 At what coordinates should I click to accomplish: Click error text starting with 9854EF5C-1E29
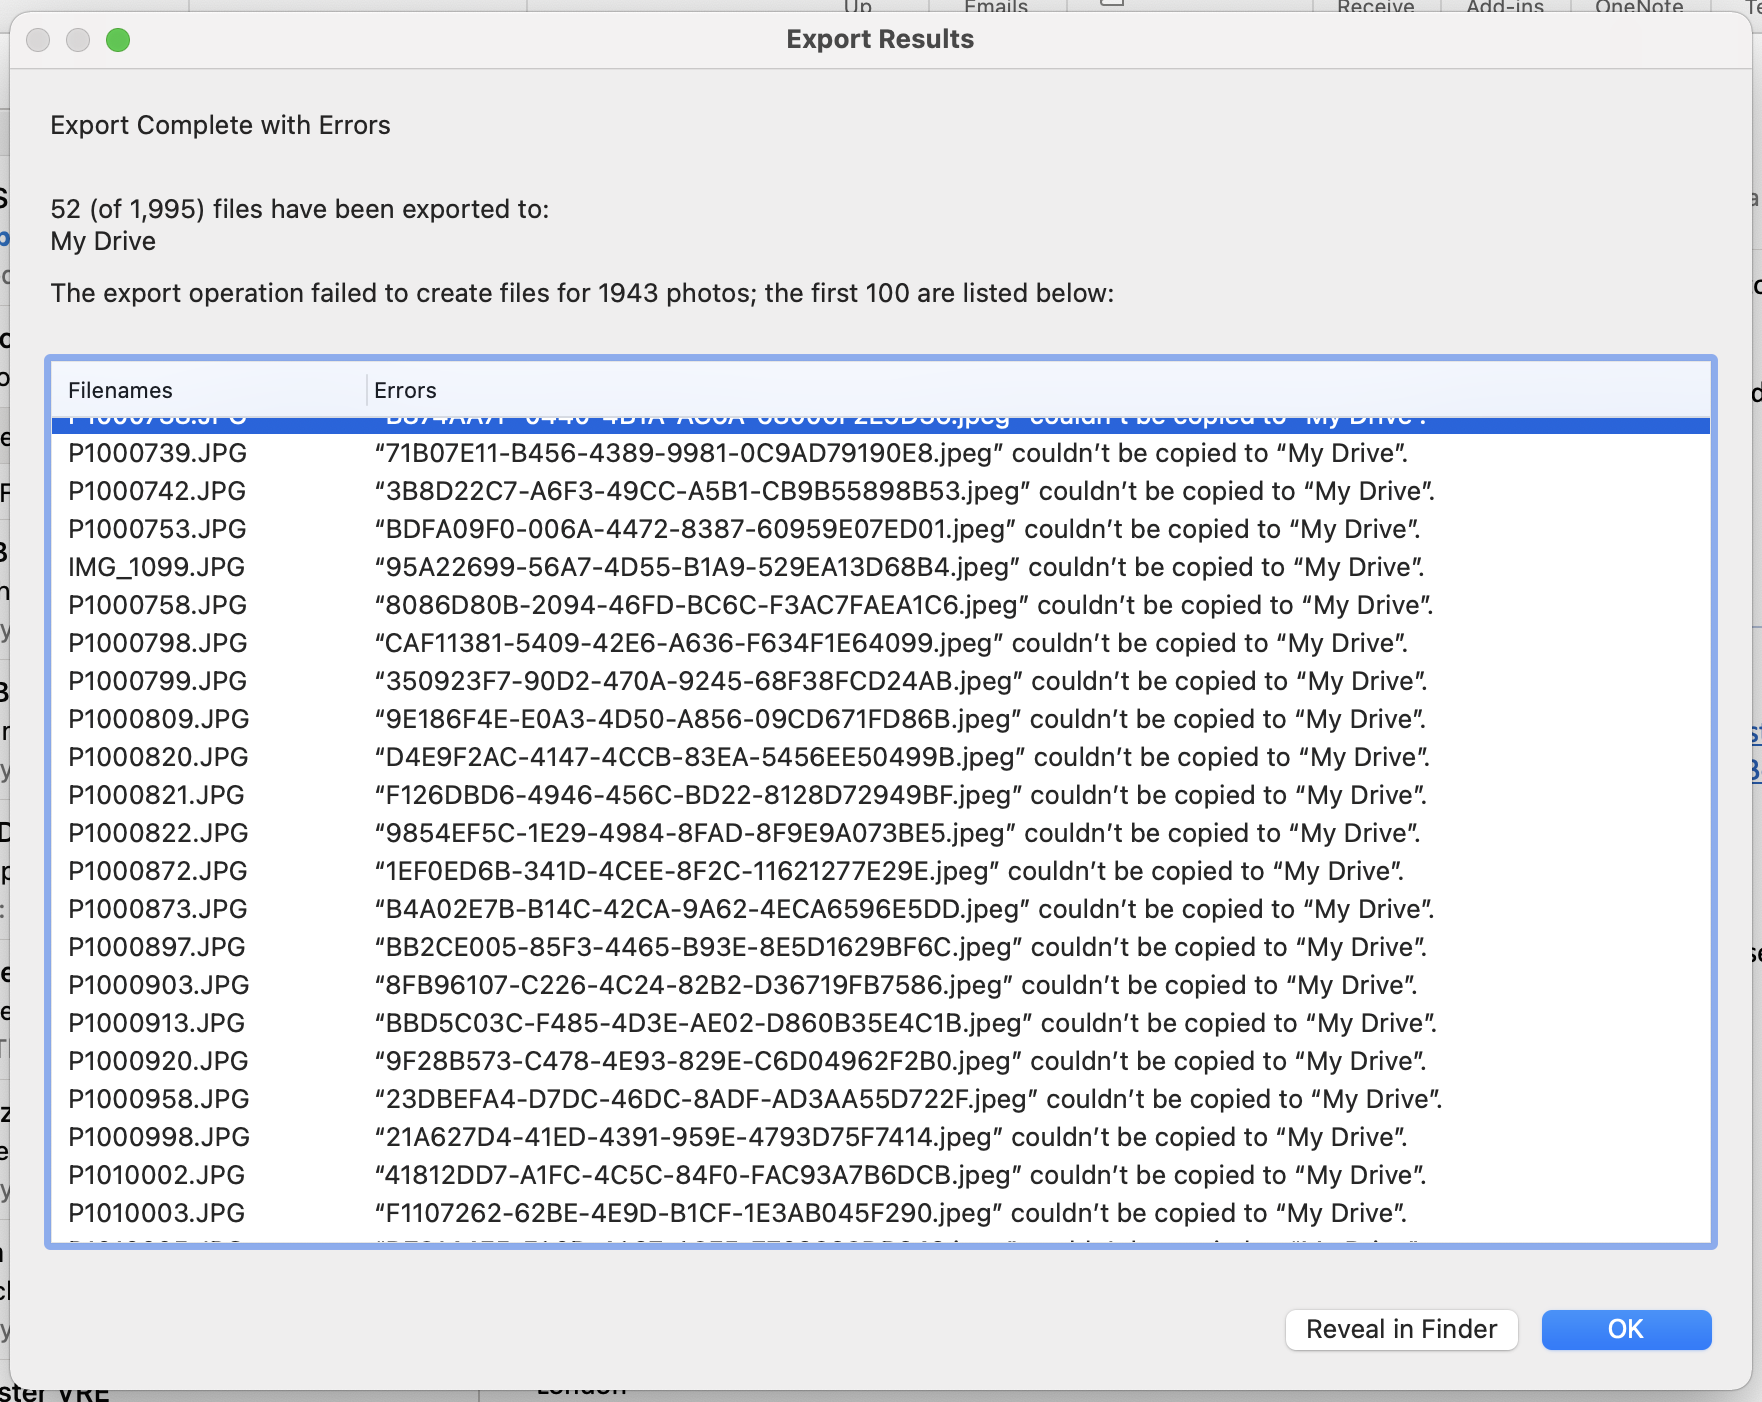pos(898,833)
